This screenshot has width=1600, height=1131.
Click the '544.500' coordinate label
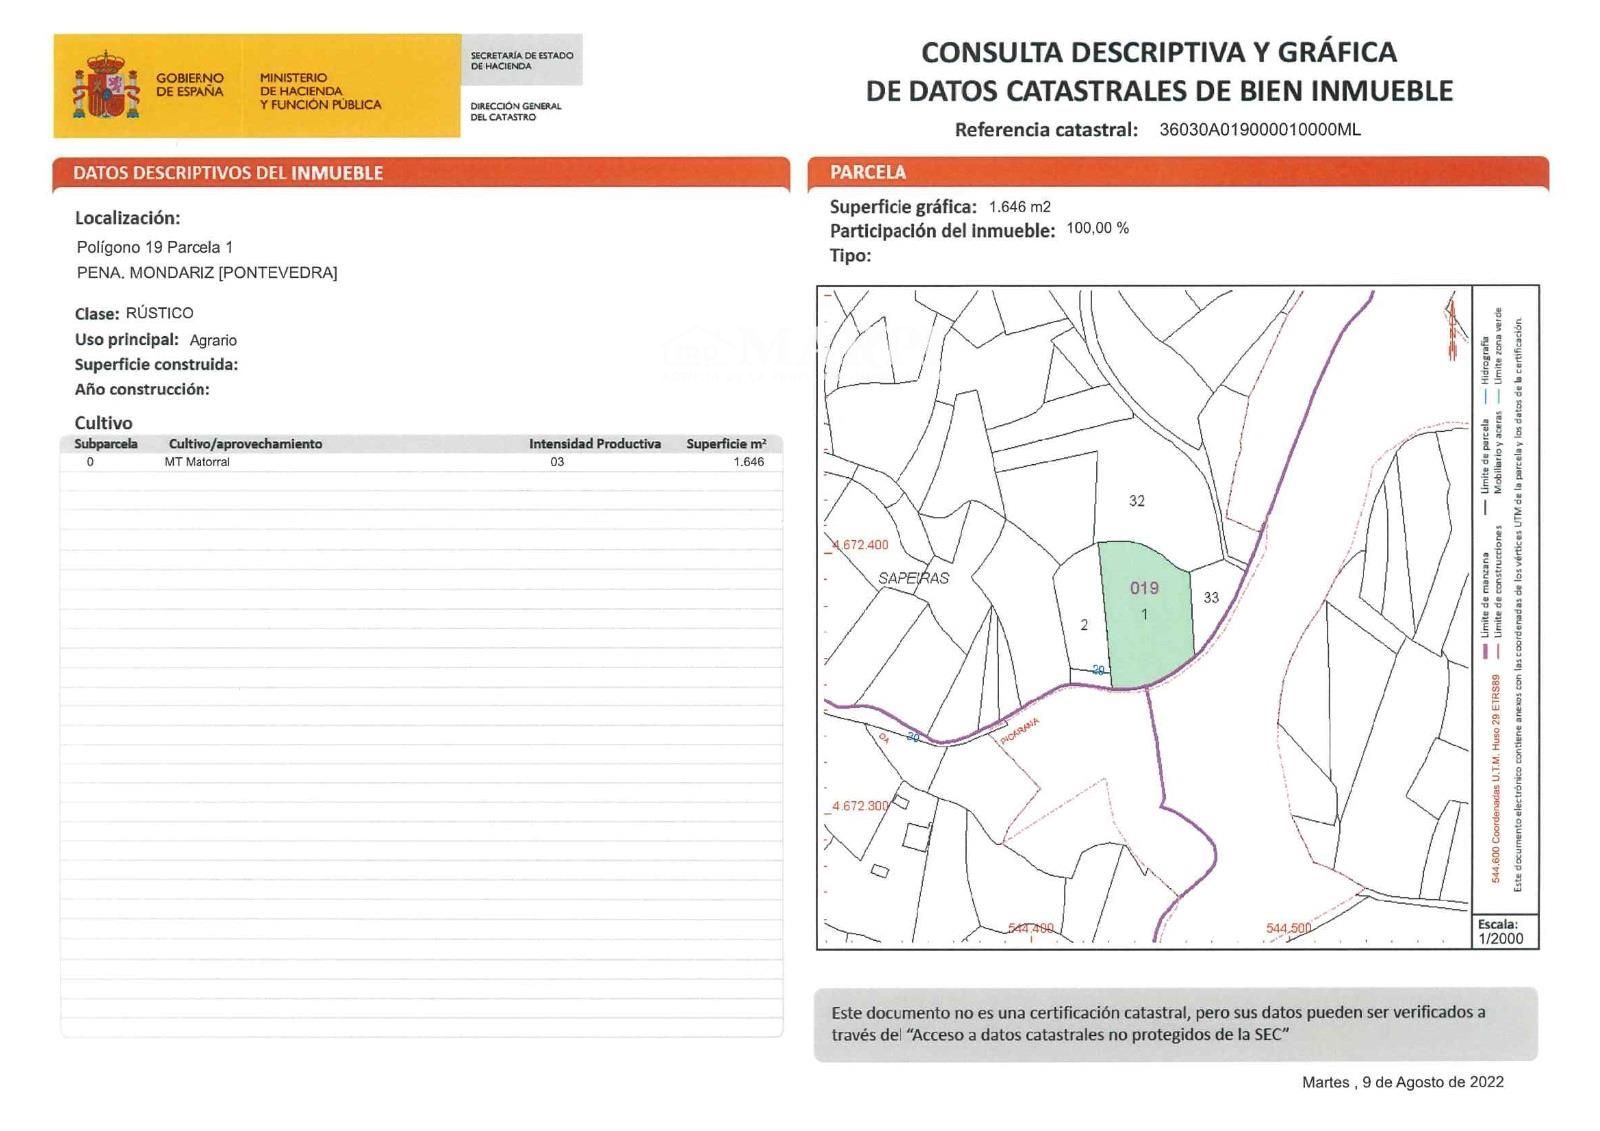point(1288,928)
